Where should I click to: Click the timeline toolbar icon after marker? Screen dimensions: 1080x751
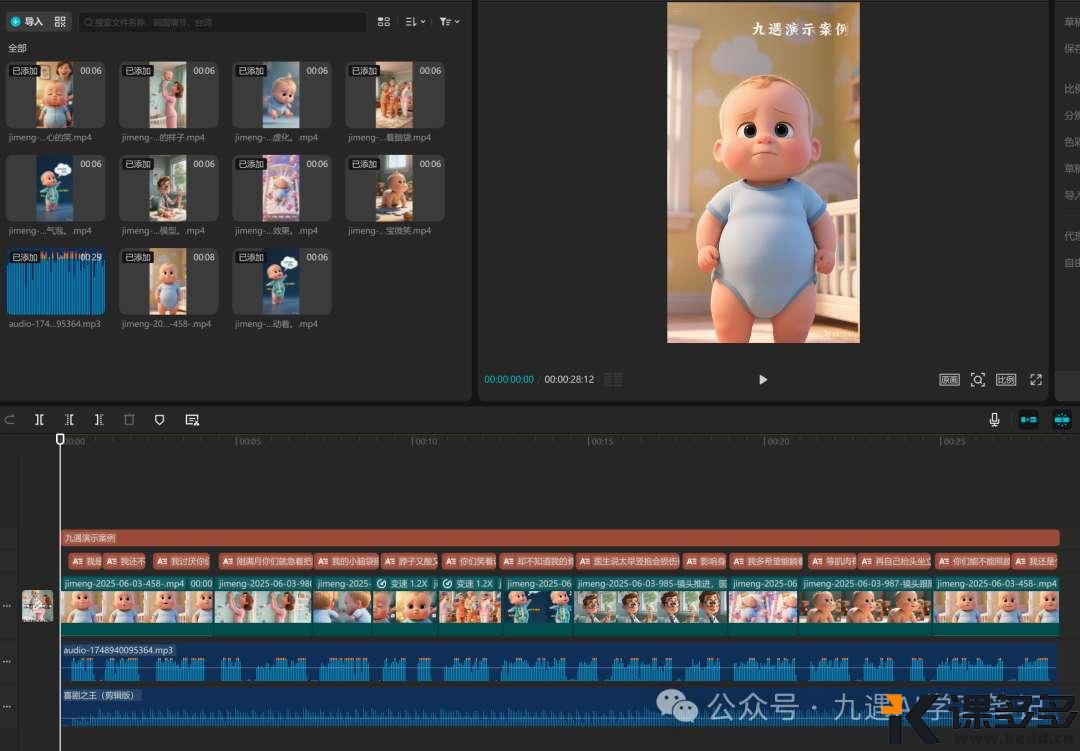[192, 420]
